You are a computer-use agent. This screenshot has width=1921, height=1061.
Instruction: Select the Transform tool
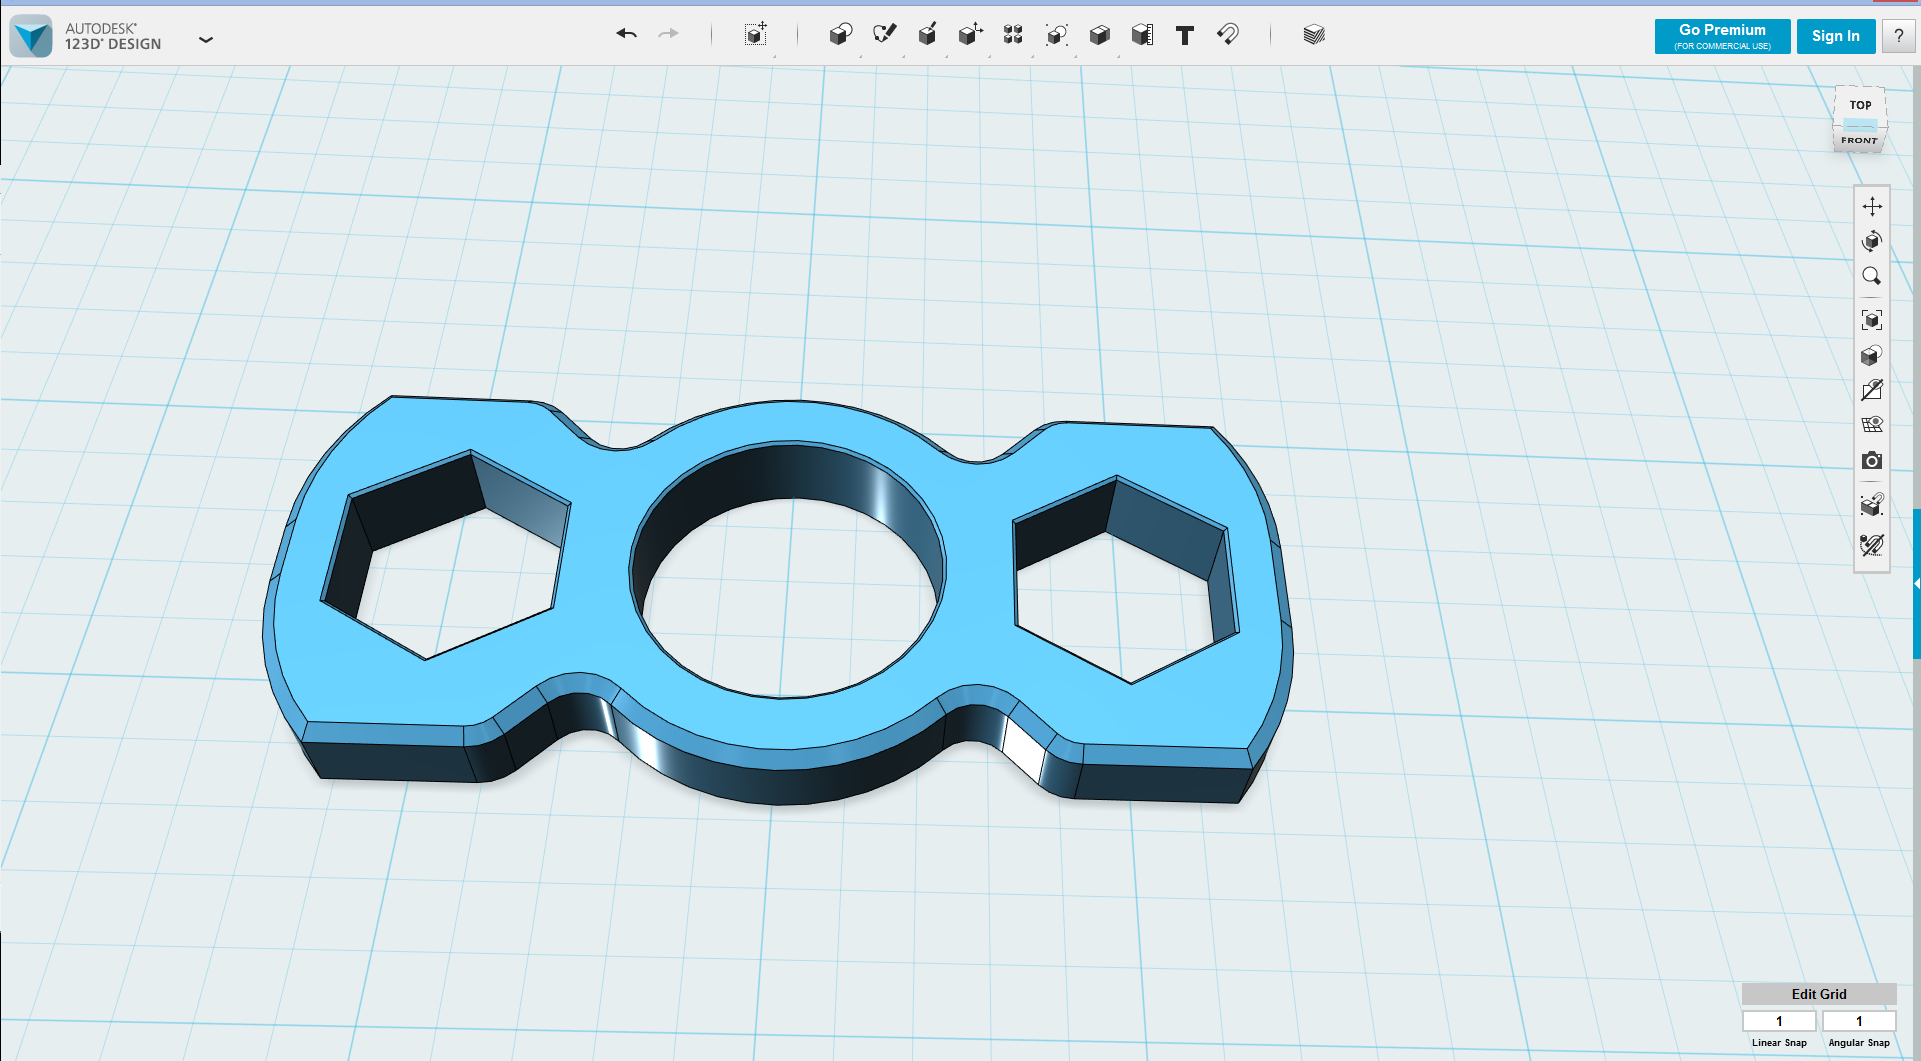pos(756,34)
